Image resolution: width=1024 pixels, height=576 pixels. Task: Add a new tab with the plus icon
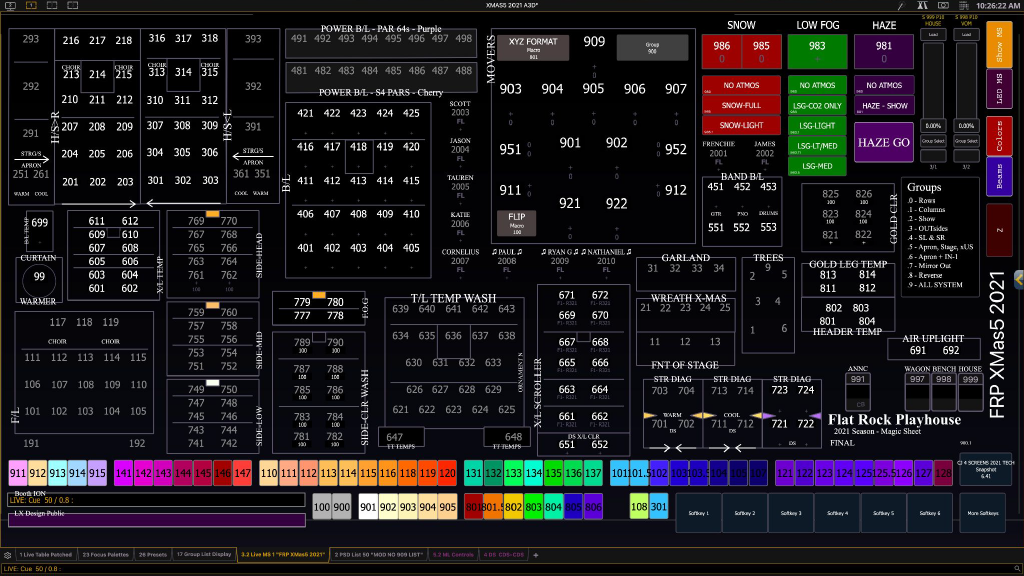tap(536, 555)
